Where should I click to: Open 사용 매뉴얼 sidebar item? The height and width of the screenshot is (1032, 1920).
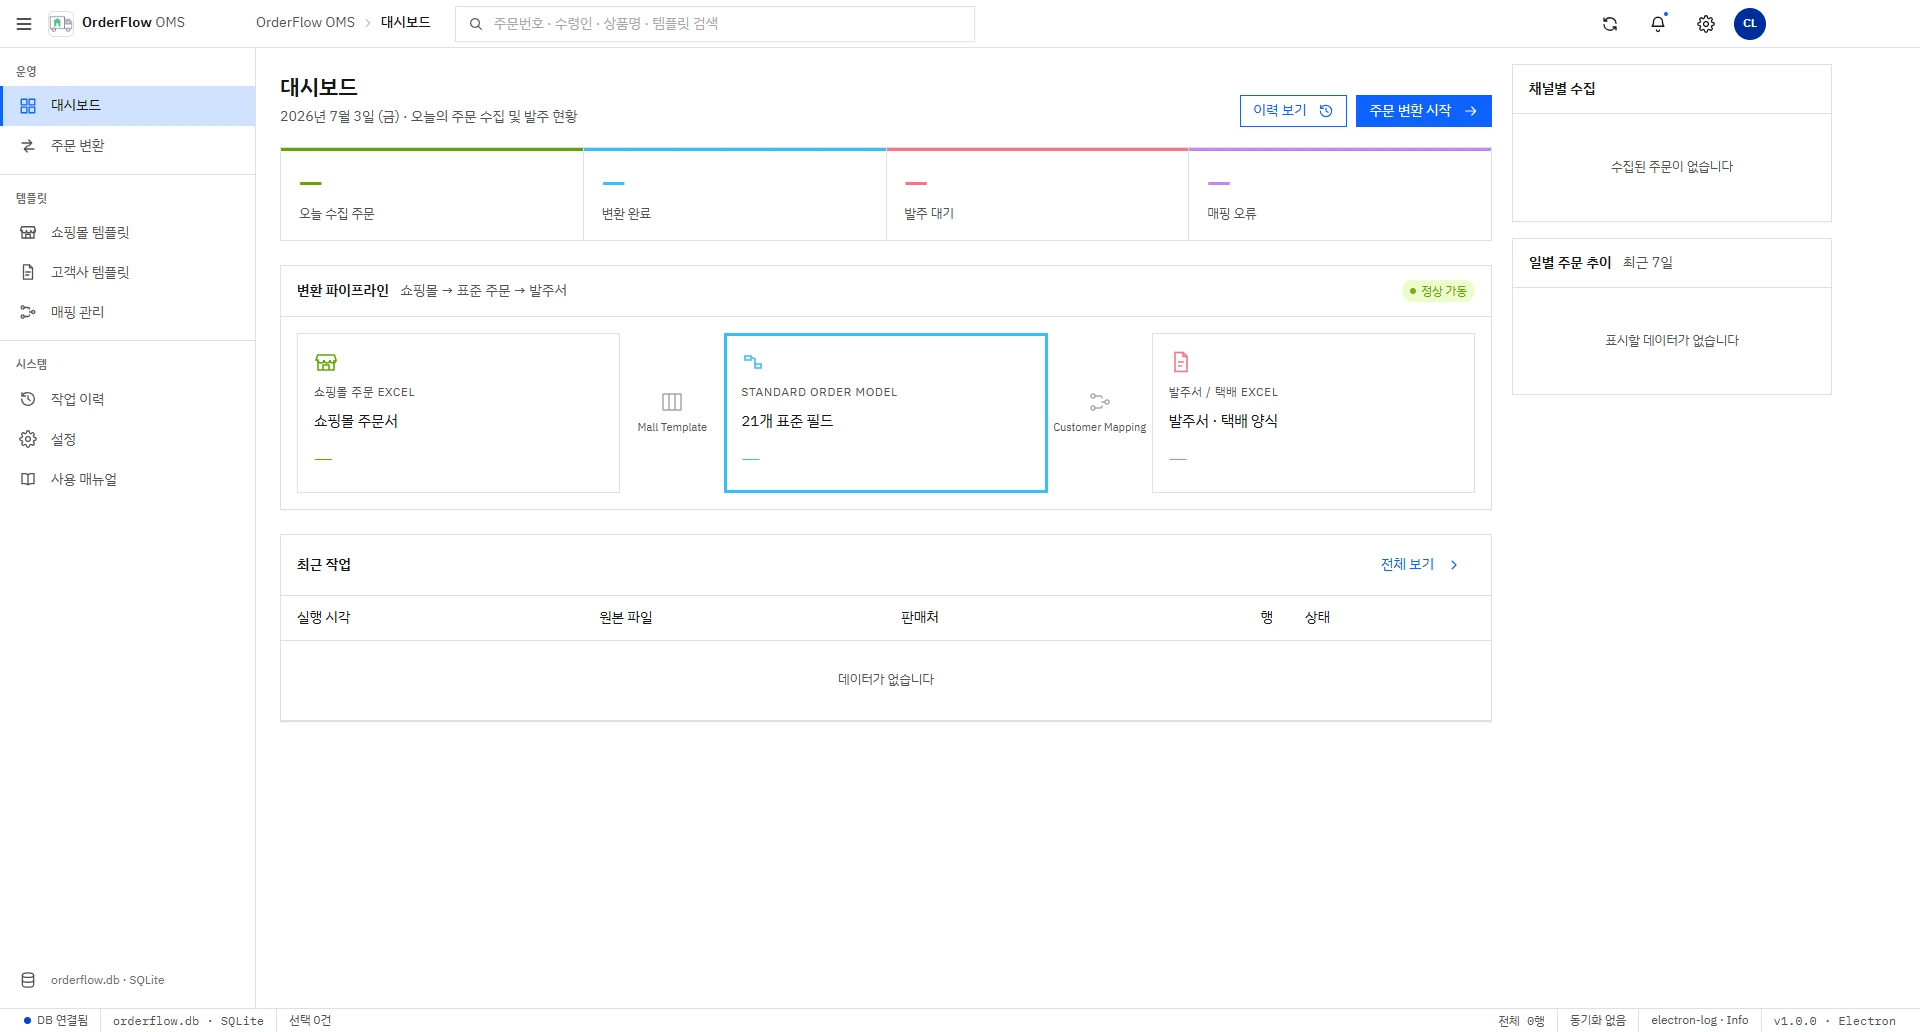click(128, 480)
